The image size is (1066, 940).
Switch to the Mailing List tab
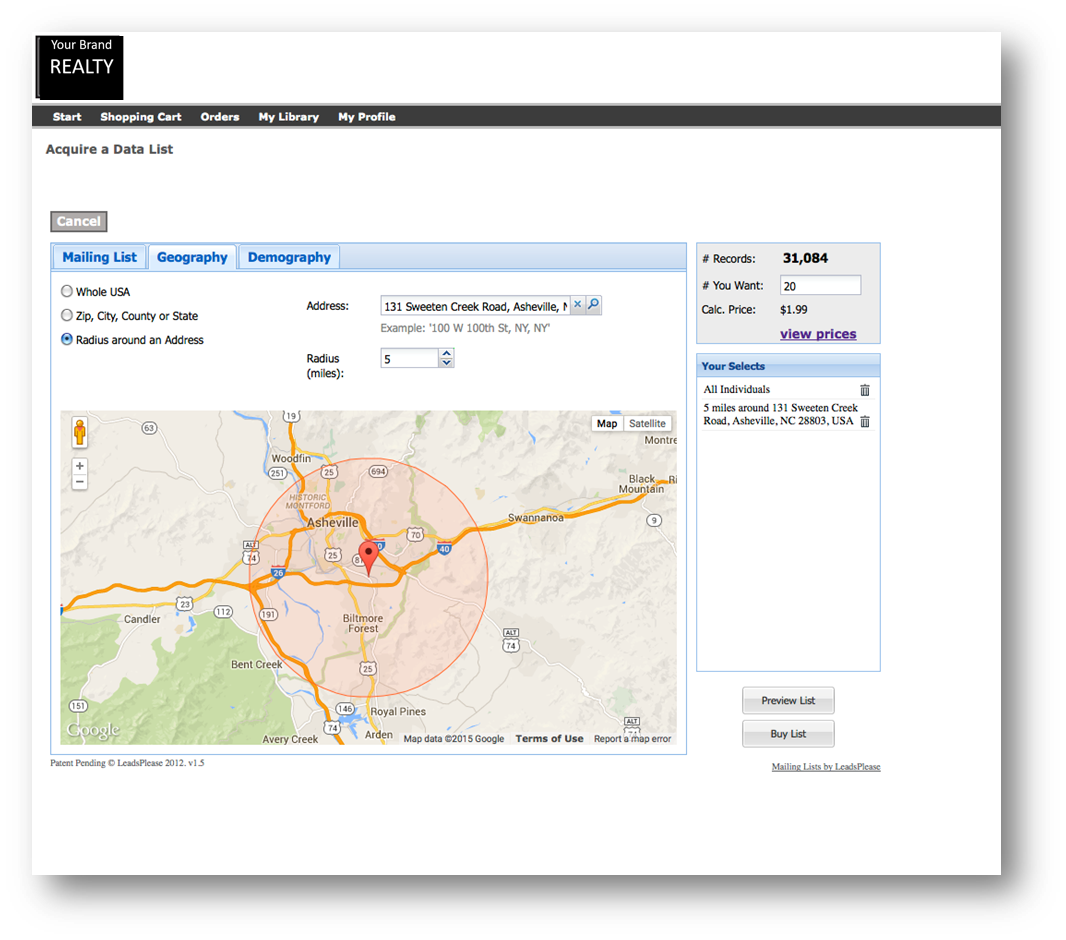[x=99, y=257]
